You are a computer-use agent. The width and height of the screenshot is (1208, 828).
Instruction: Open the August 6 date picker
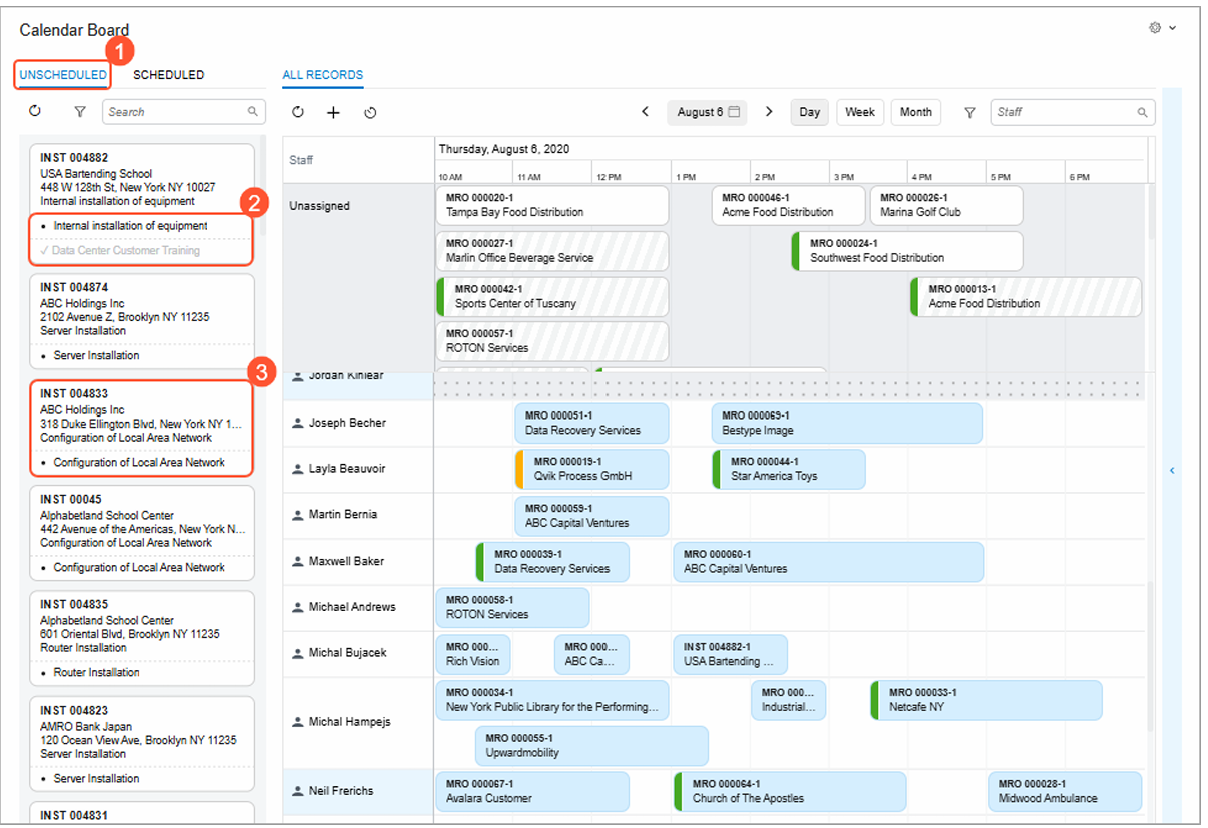point(708,112)
